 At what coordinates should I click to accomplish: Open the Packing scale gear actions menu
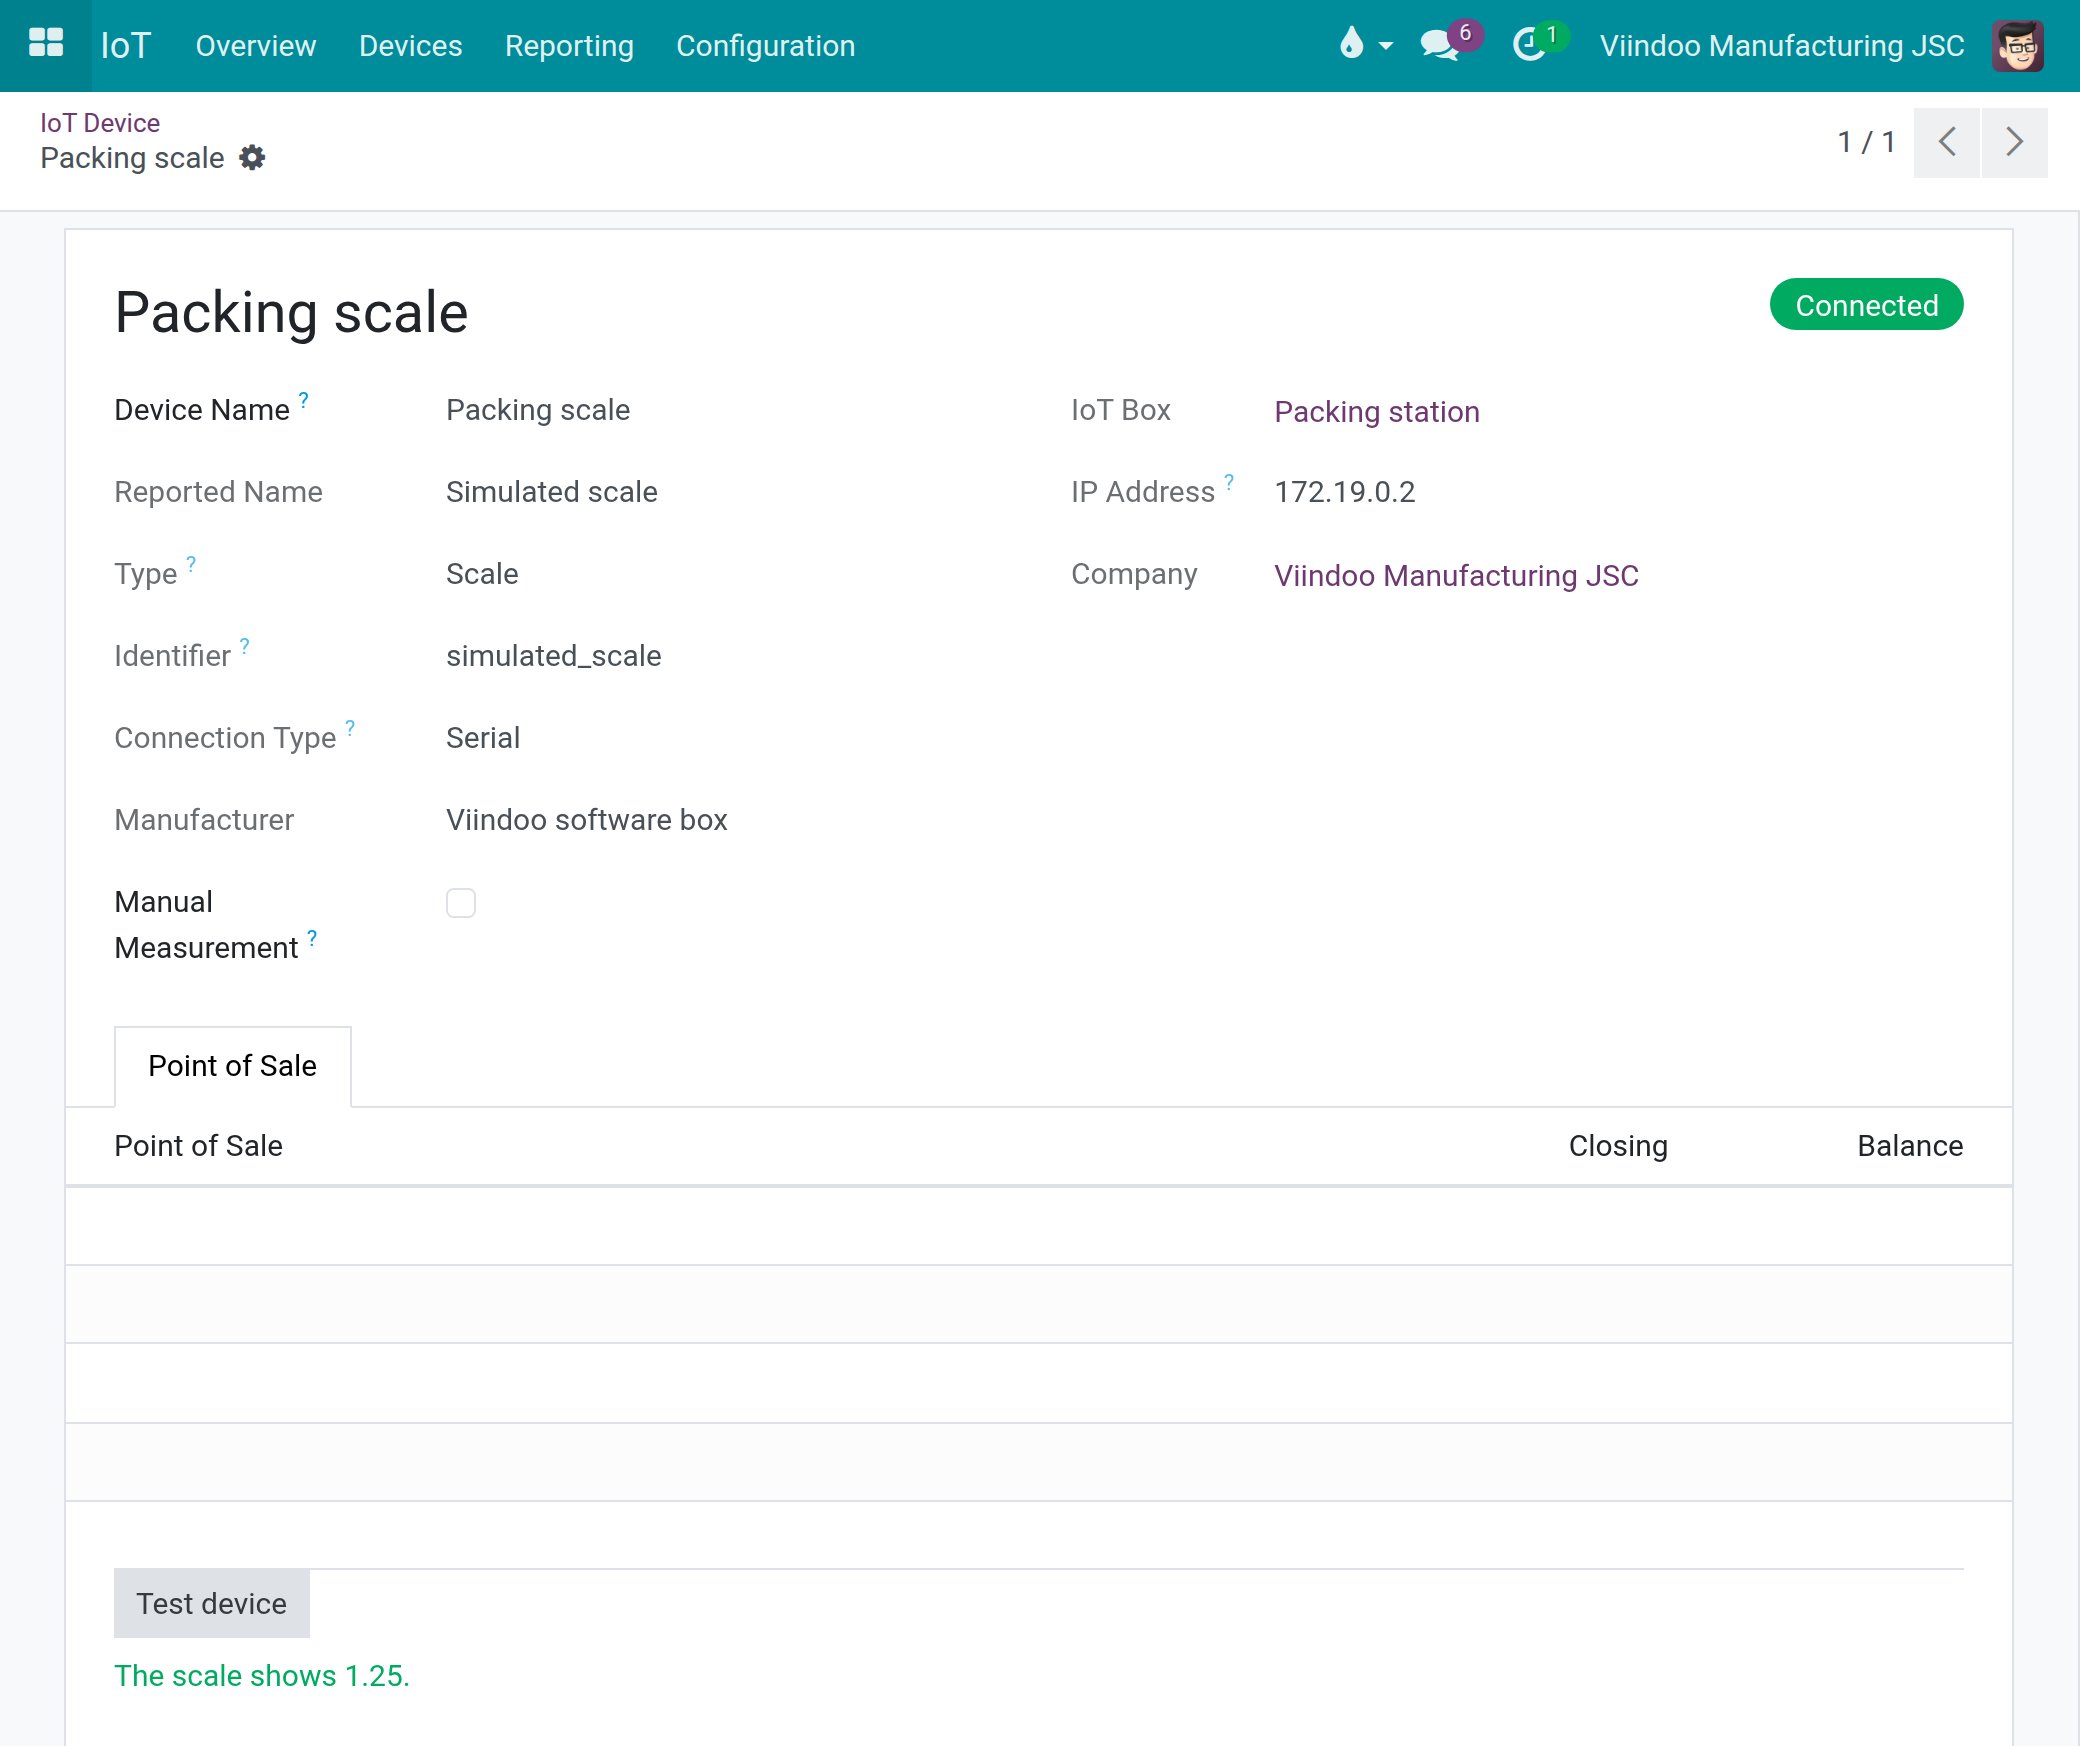[252, 158]
